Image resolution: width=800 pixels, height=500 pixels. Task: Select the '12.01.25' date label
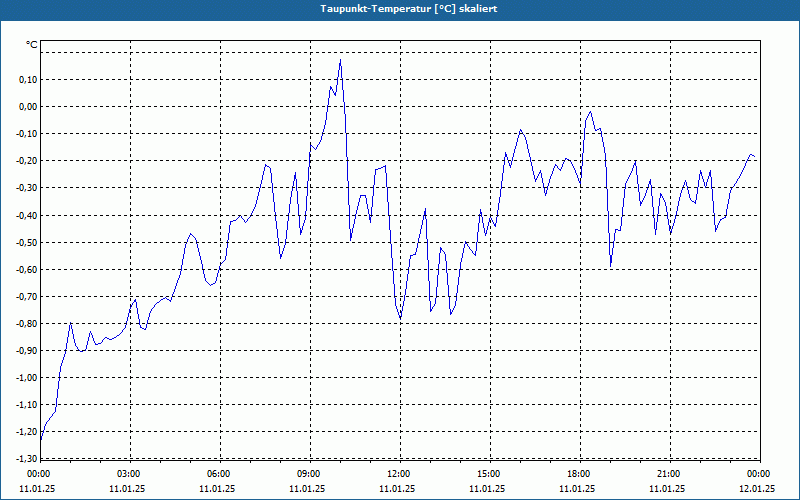[x=757, y=488]
